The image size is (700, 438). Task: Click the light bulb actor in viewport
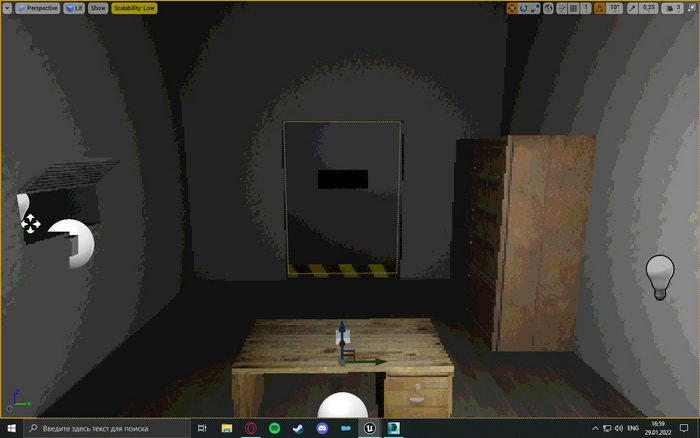[659, 276]
